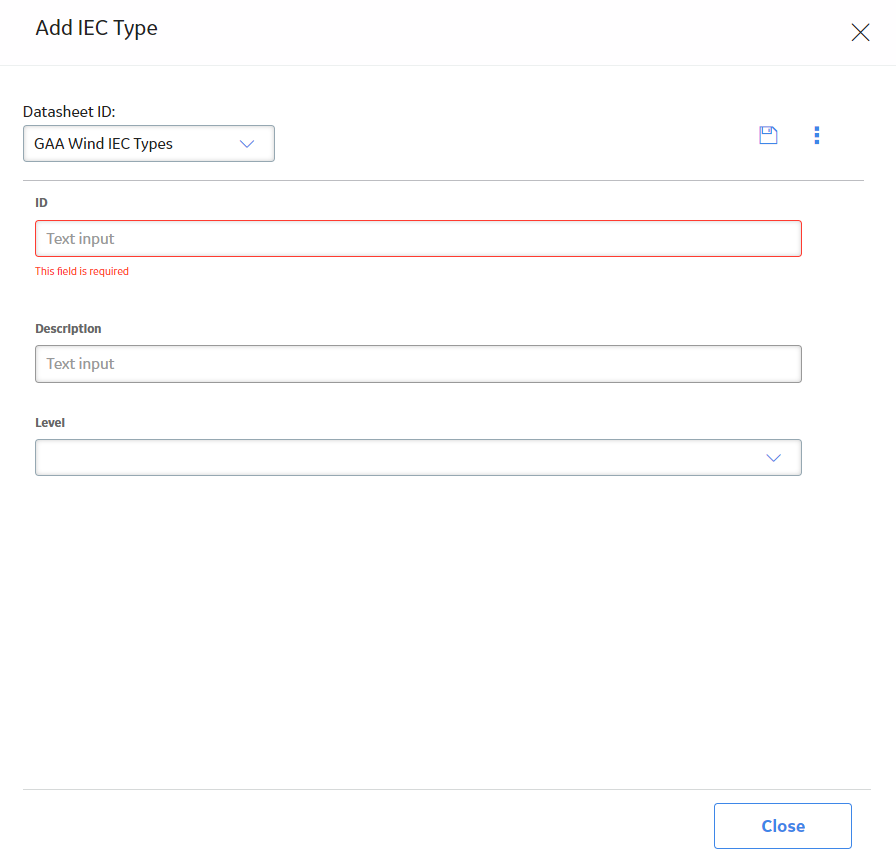Click the placeholder text inside the Description box

point(80,364)
